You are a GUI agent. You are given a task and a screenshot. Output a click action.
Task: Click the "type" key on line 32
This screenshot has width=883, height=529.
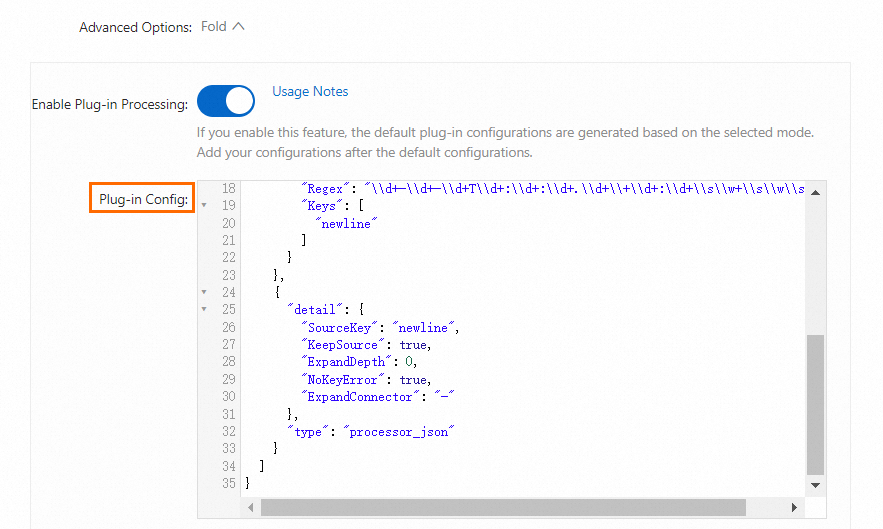tap(308, 432)
